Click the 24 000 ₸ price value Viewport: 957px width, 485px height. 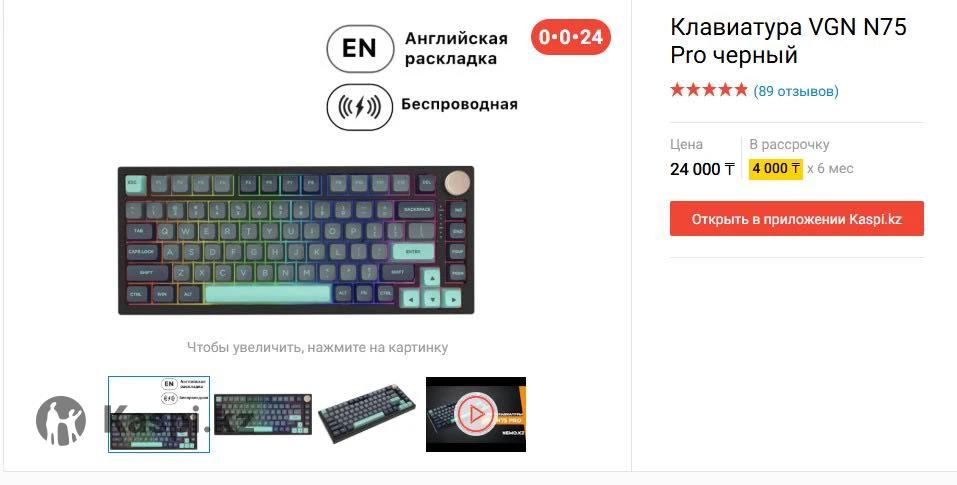click(702, 169)
